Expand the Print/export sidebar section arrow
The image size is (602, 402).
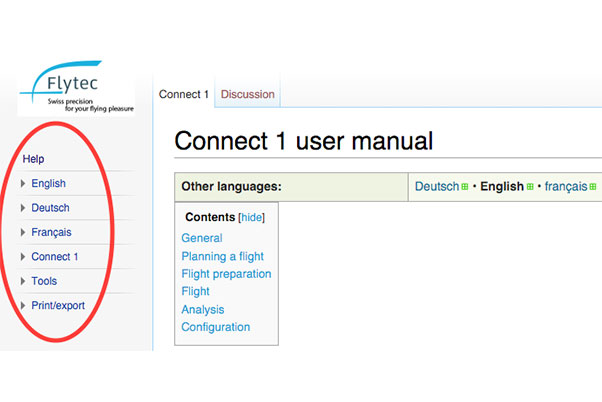click(23, 306)
